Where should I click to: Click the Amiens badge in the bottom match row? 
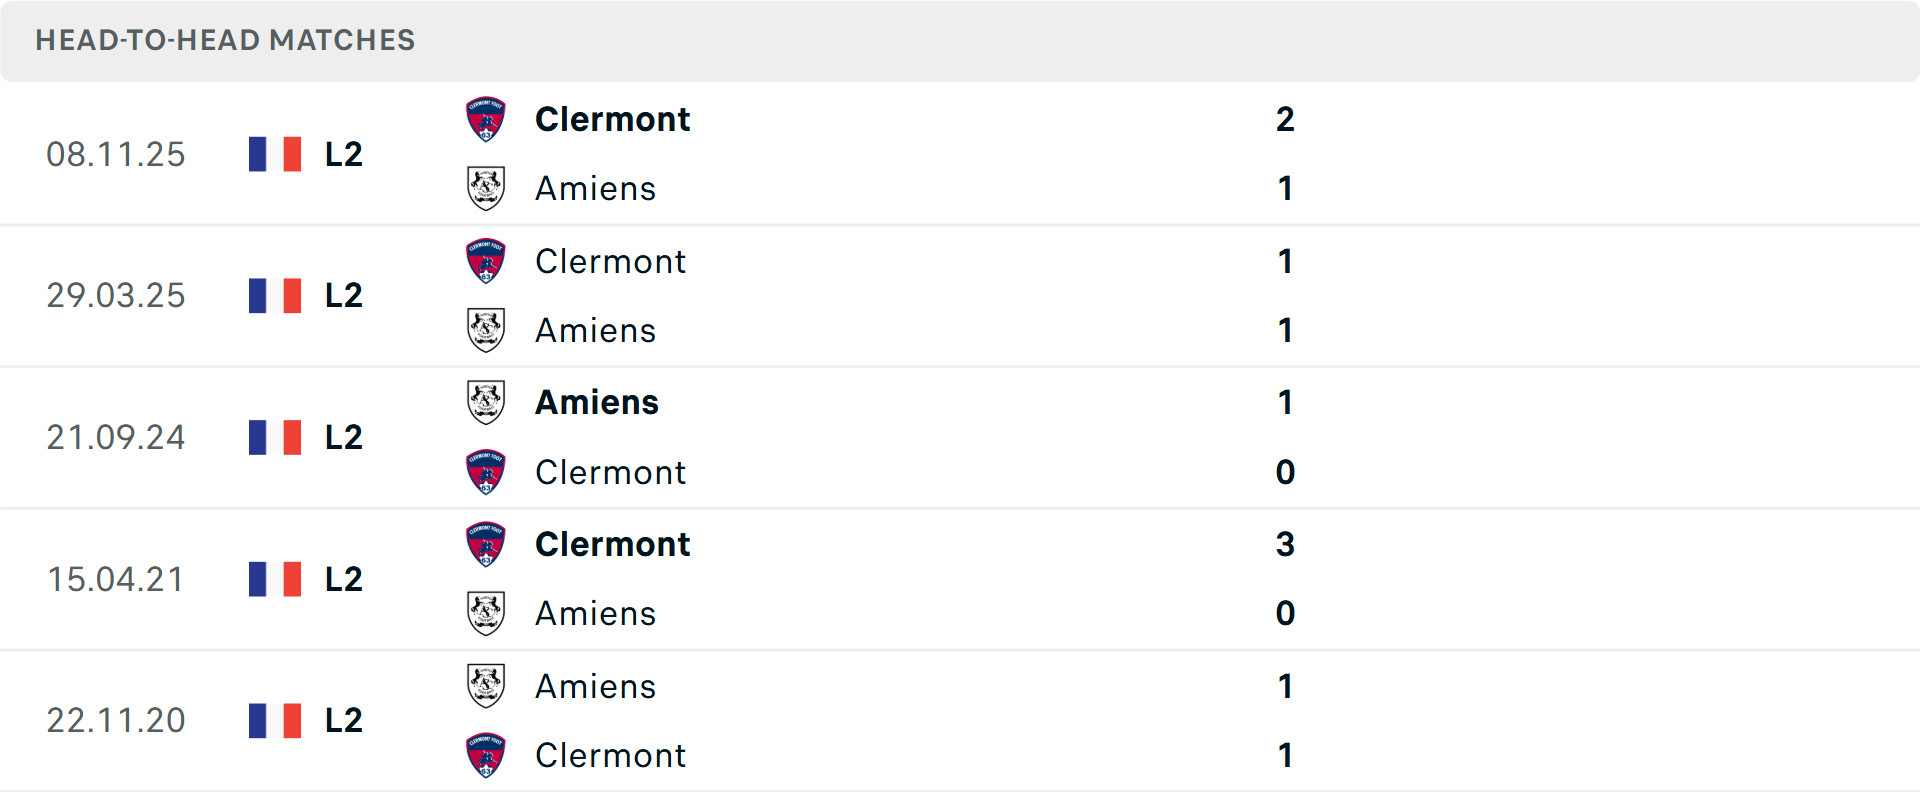pos(486,685)
